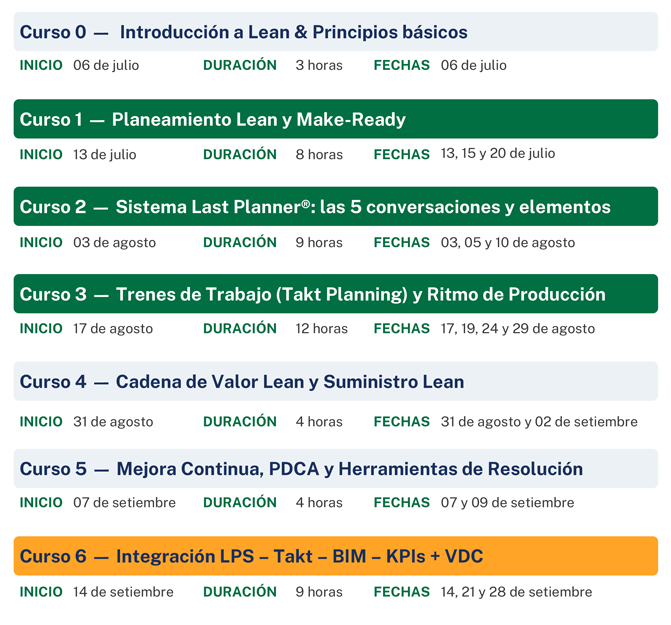Select start date 03 de agosto
This screenshot has height=625, width=671.
[114, 243]
